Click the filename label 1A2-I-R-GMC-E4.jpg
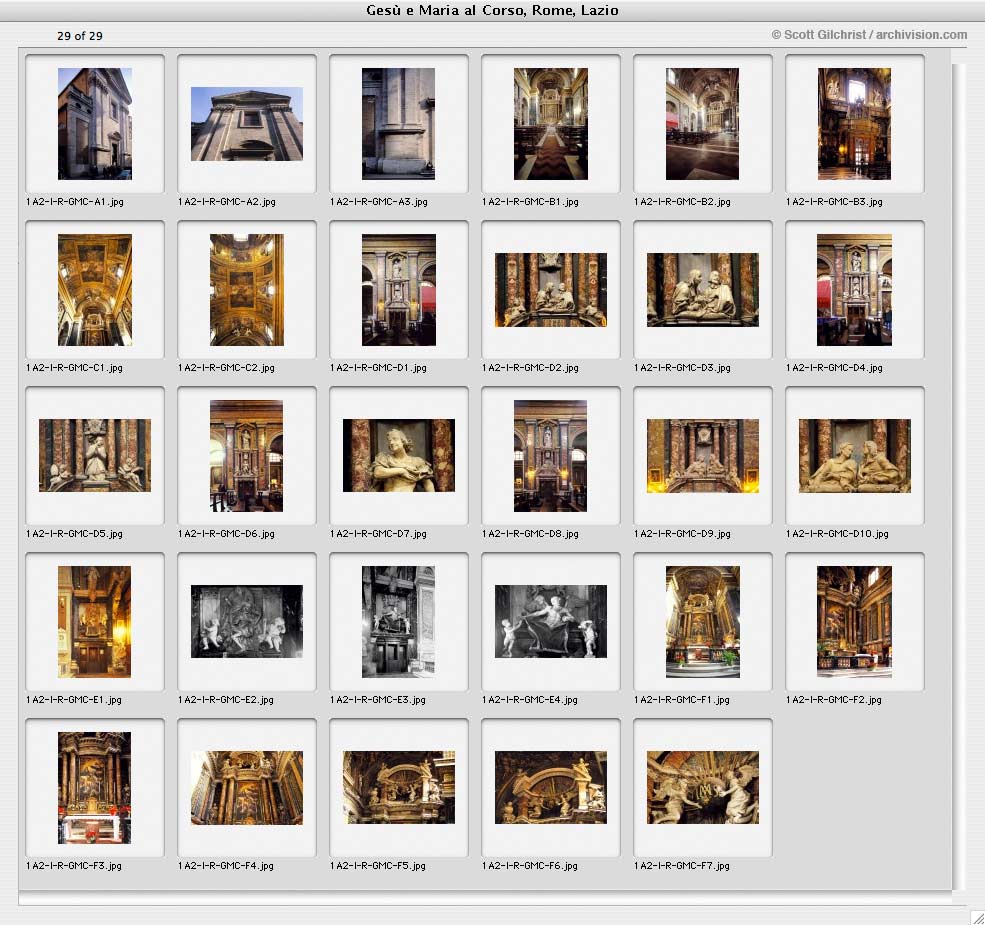This screenshot has height=925, width=985. pyautogui.click(x=530, y=699)
